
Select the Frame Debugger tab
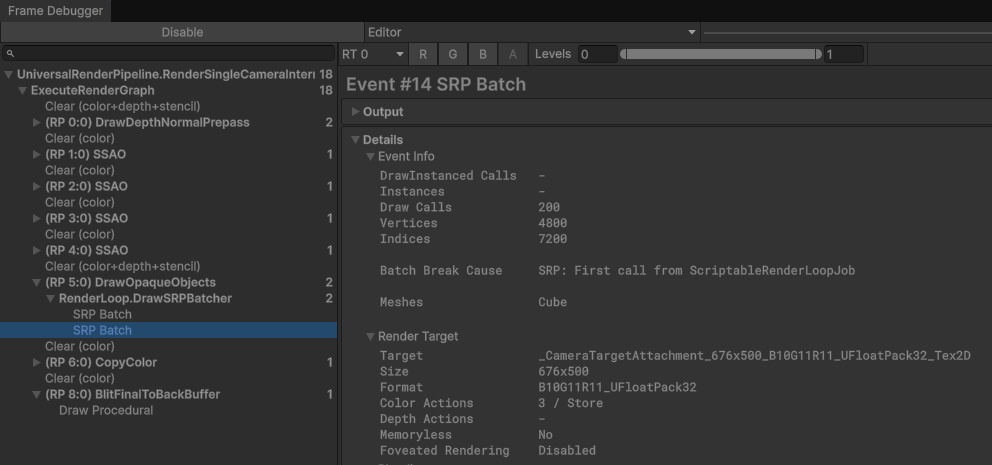coord(55,11)
